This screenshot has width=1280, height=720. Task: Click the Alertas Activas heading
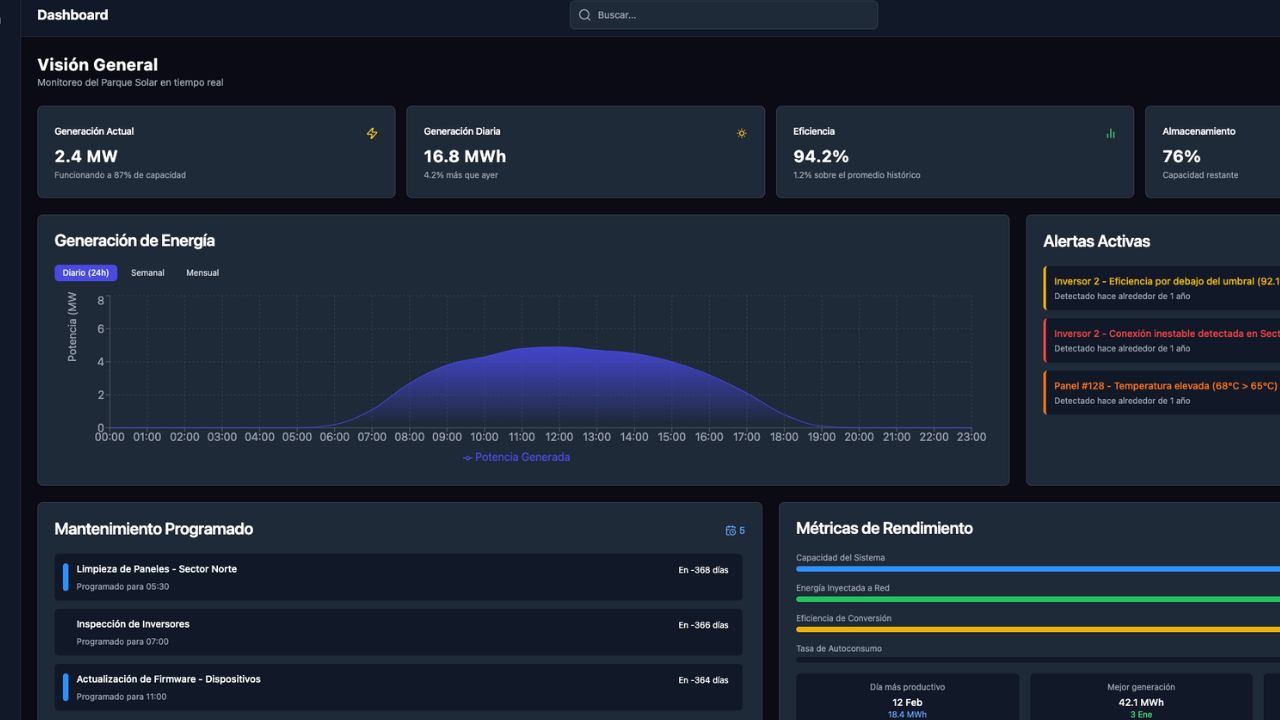pos(1096,241)
